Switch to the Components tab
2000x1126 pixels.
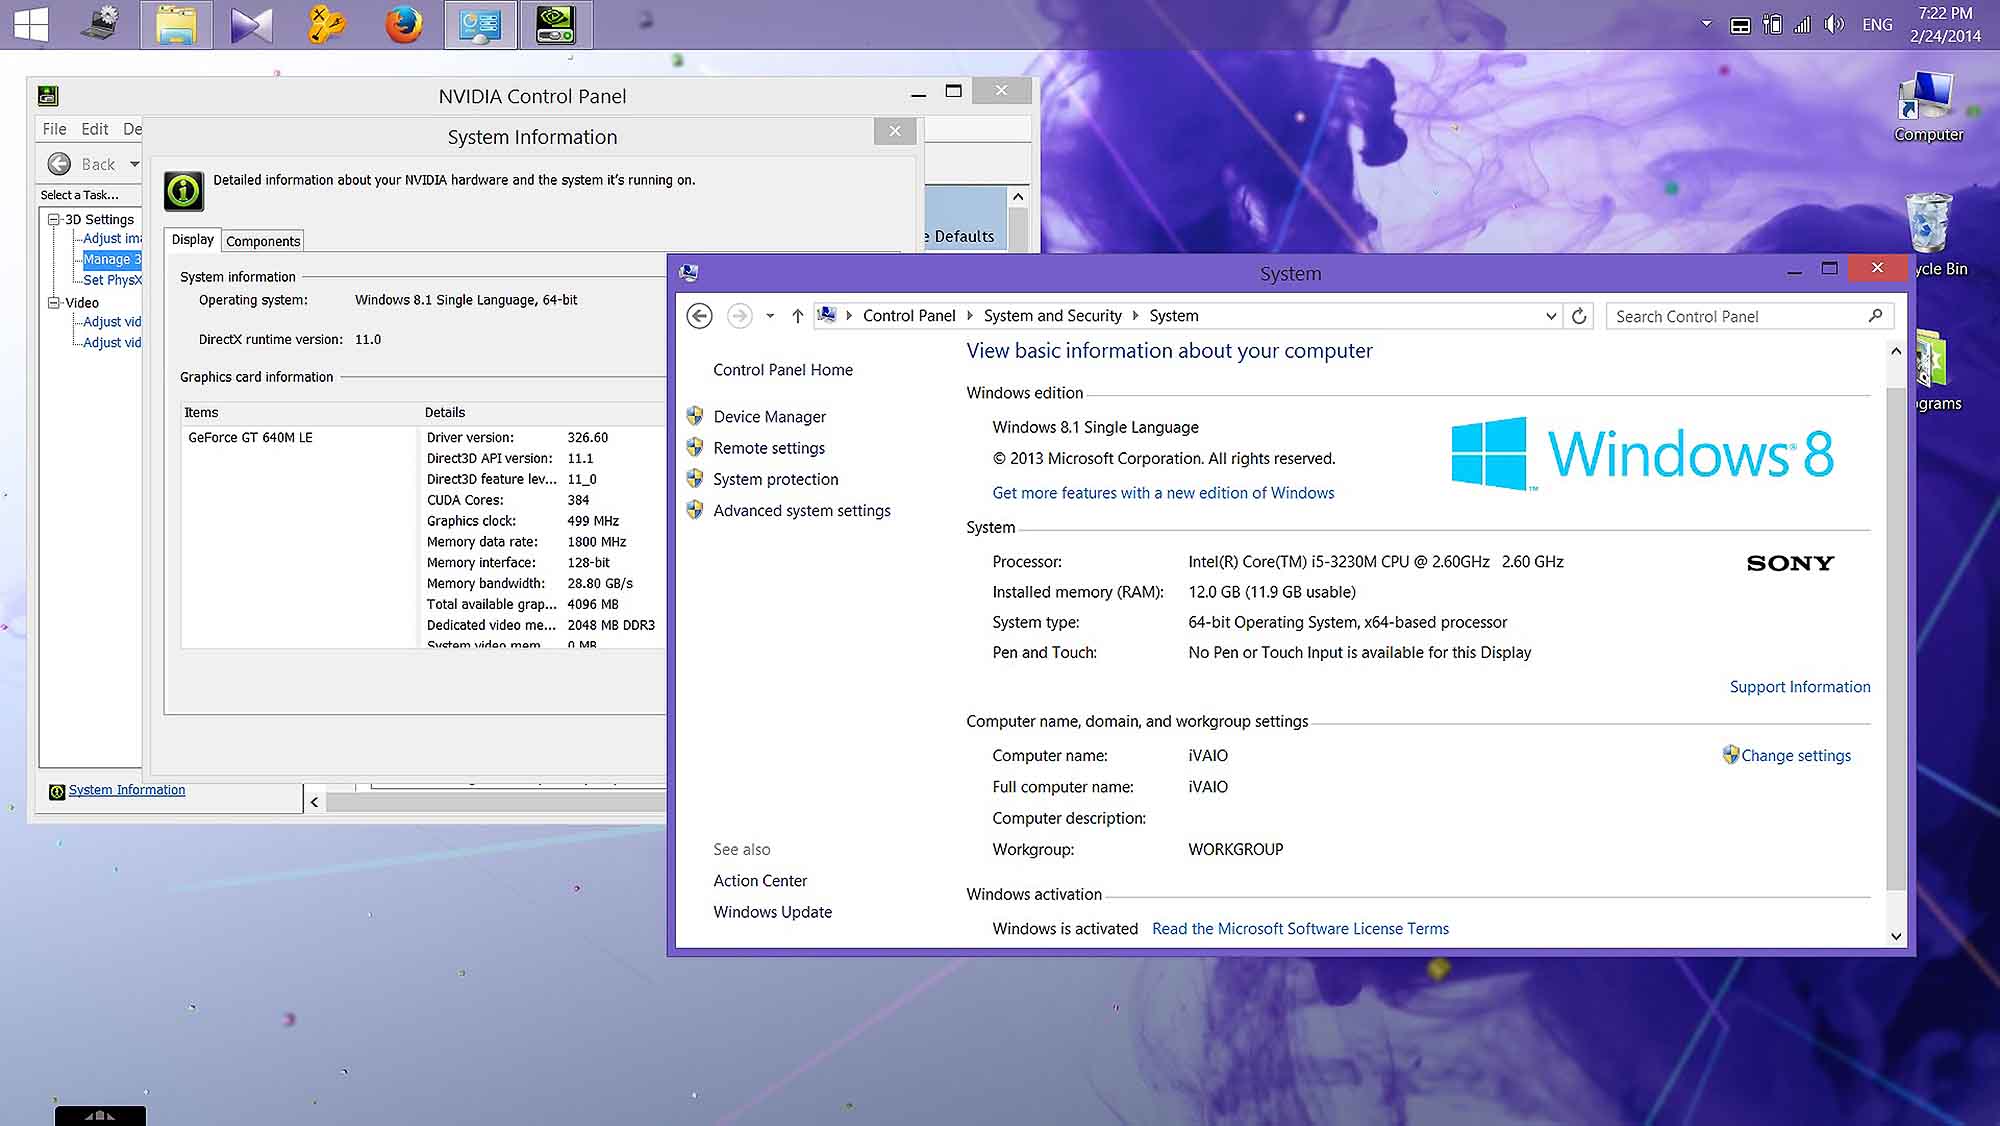point(263,241)
